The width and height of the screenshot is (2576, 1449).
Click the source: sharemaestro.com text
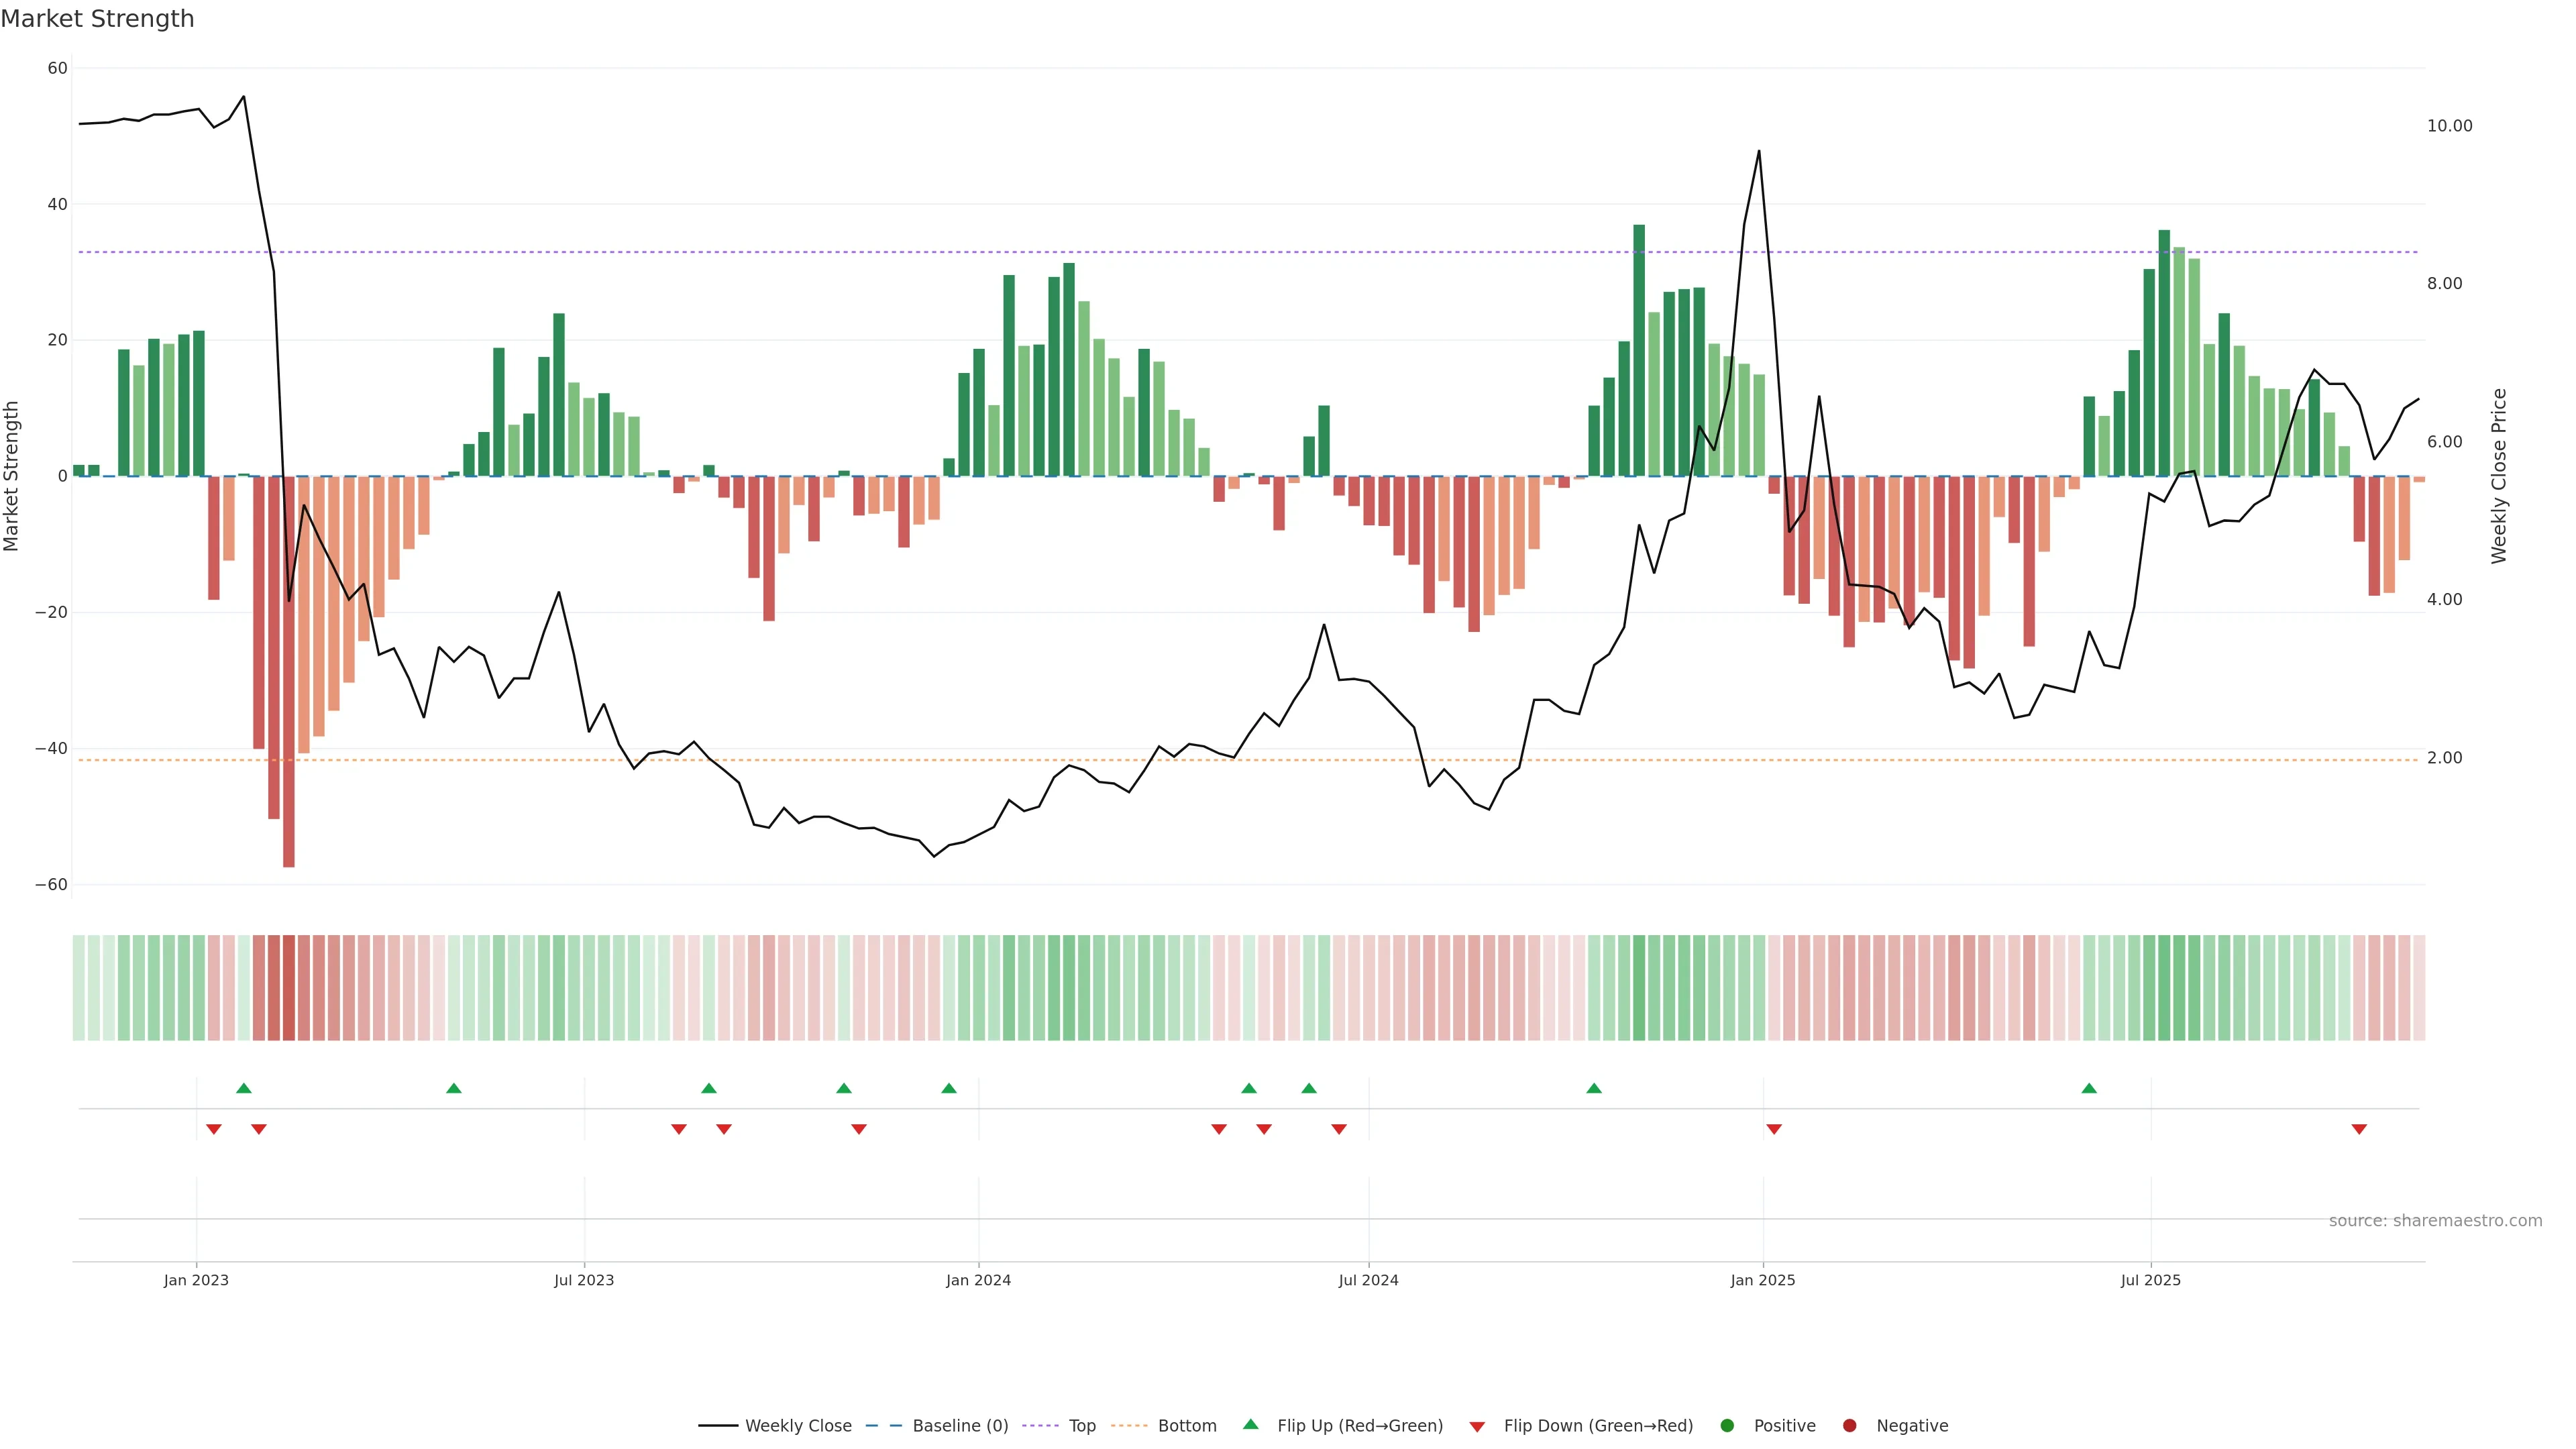2435,1221
